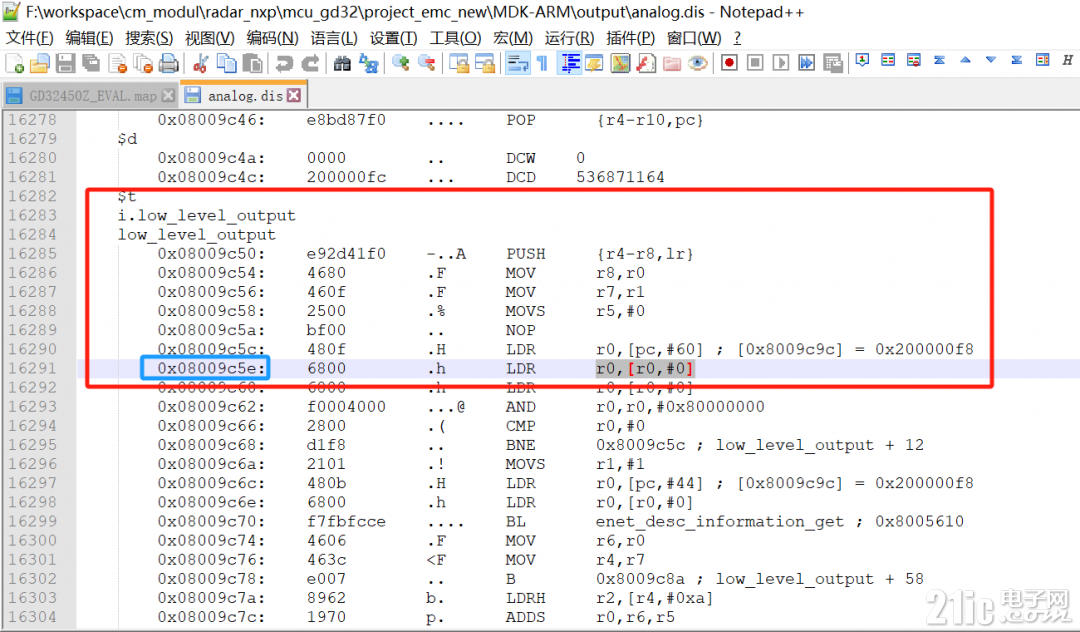The image size is (1080, 632).
Task: Run macro multiple times button
Action: pos(807,63)
